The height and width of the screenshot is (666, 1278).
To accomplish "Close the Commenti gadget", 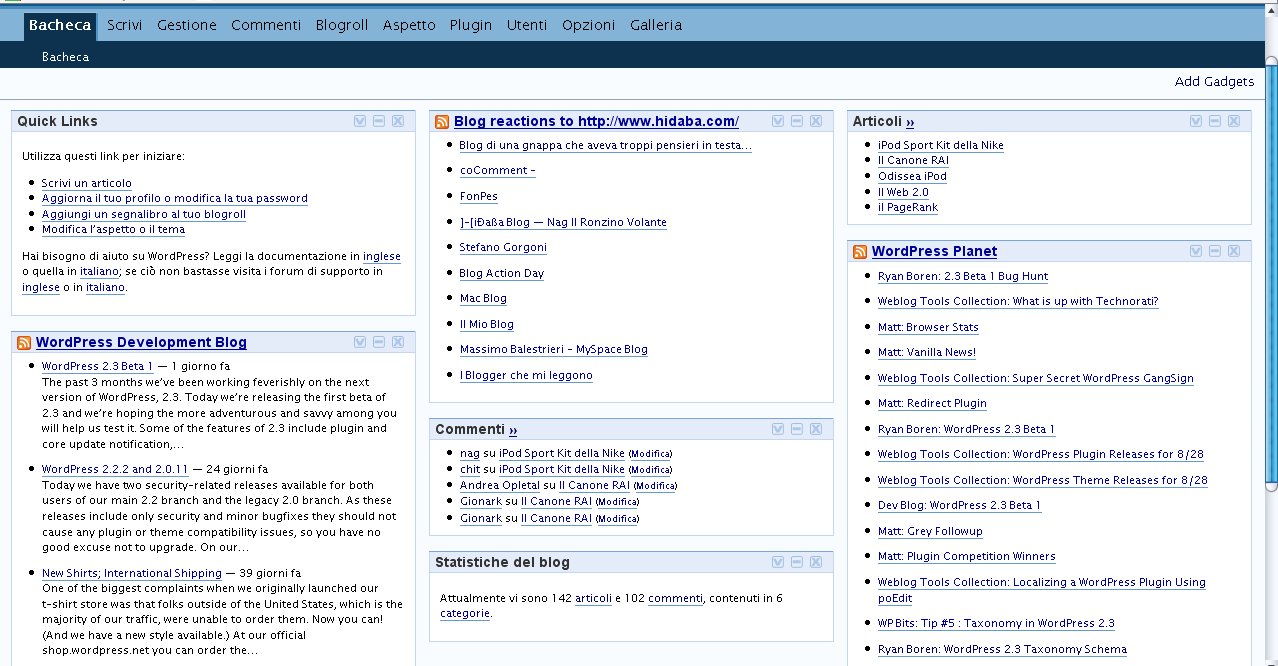I will coord(816,429).
